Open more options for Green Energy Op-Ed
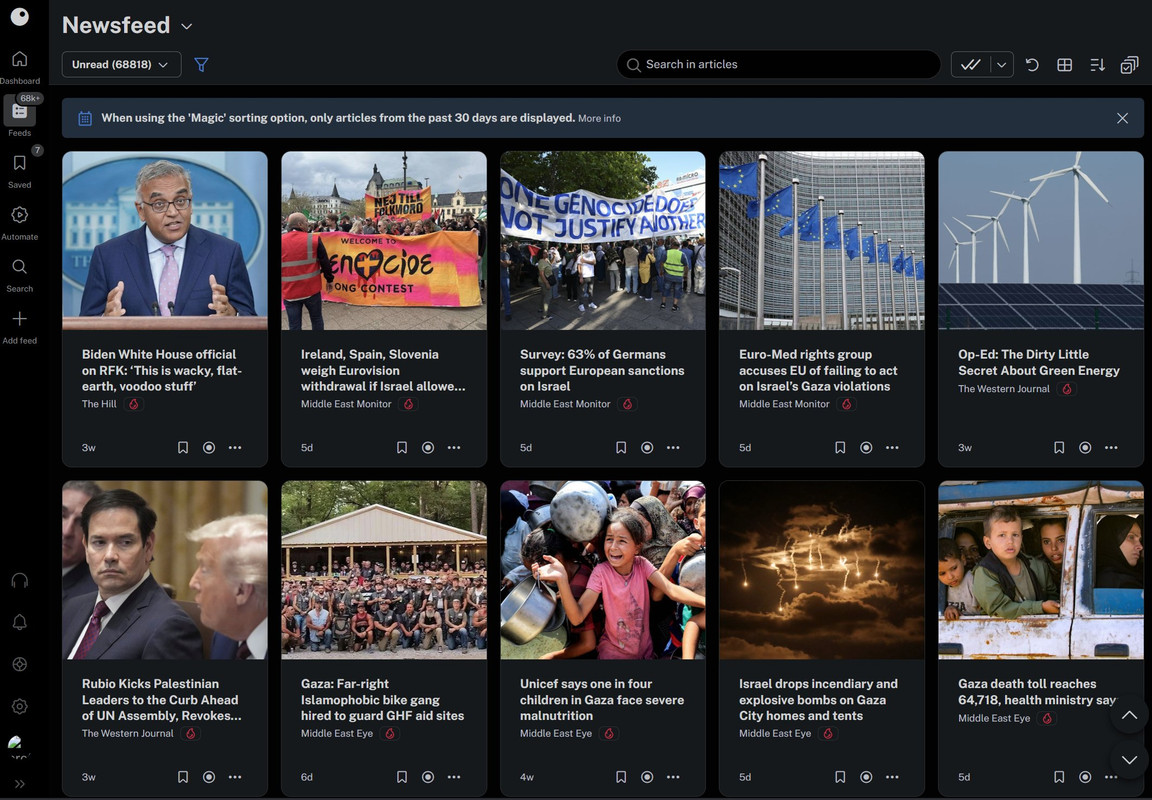 point(1111,447)
